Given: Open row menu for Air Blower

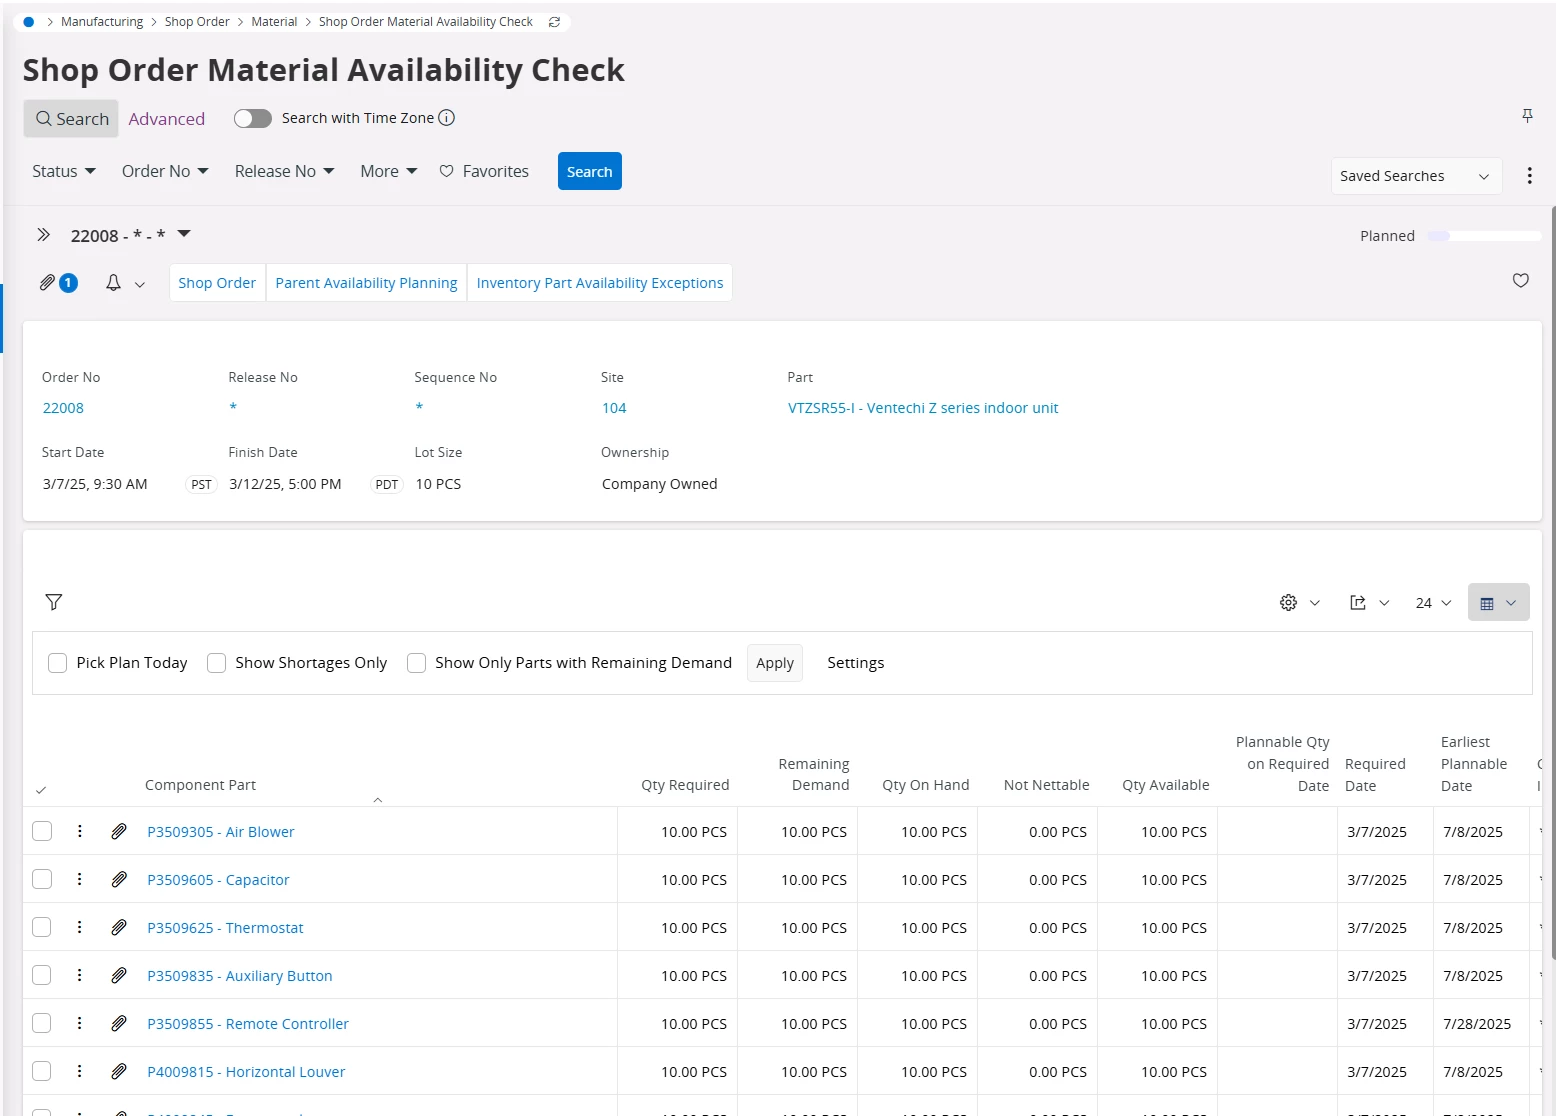Looking at the screenshot, I should point(80,831).
